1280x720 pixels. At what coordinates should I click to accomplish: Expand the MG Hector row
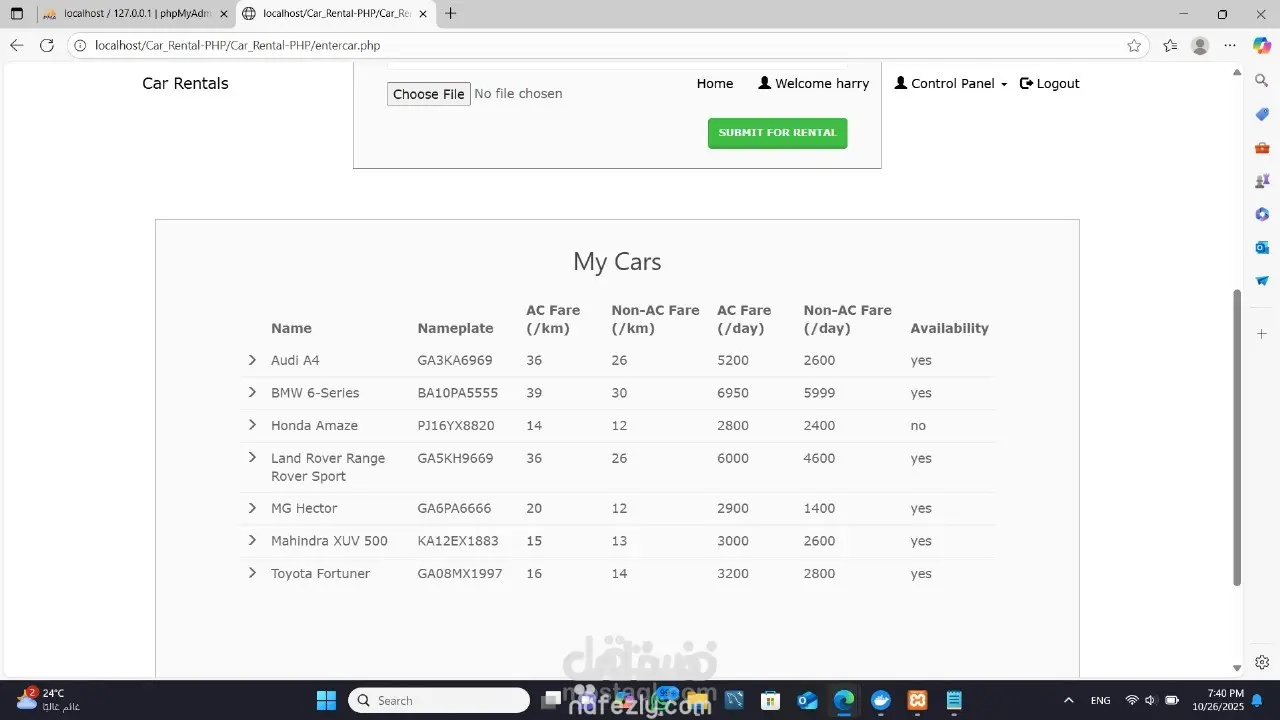point(252,508)
